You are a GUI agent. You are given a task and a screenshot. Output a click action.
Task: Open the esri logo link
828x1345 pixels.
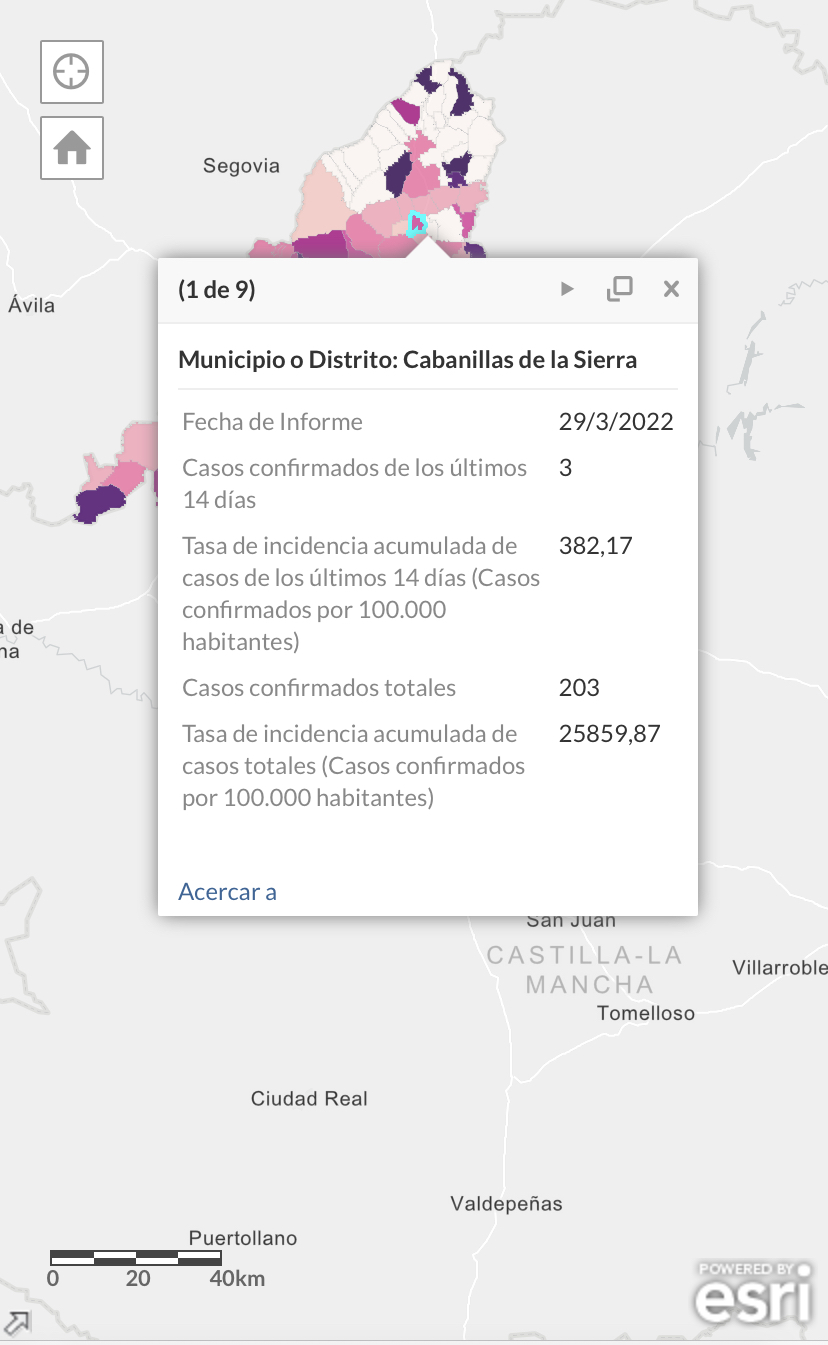coord(754,1292)
